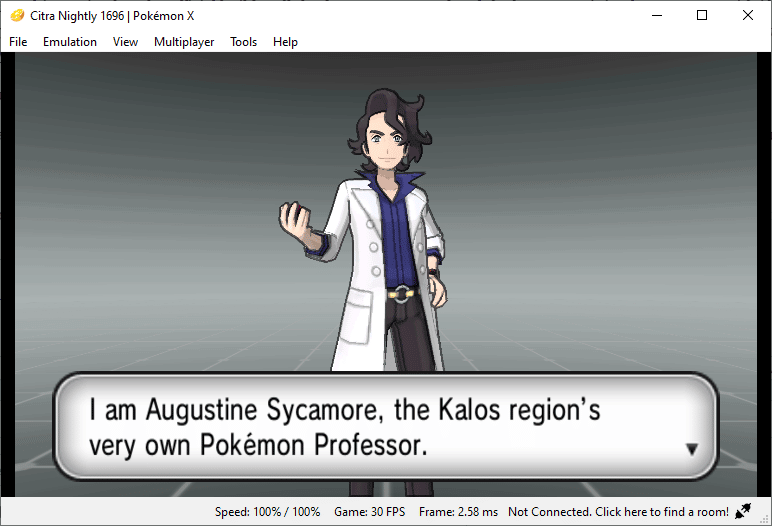Viewport: 772px width, 526px height.
Task: Close the Citra Nightly window
Action: [x=747, y=15]
